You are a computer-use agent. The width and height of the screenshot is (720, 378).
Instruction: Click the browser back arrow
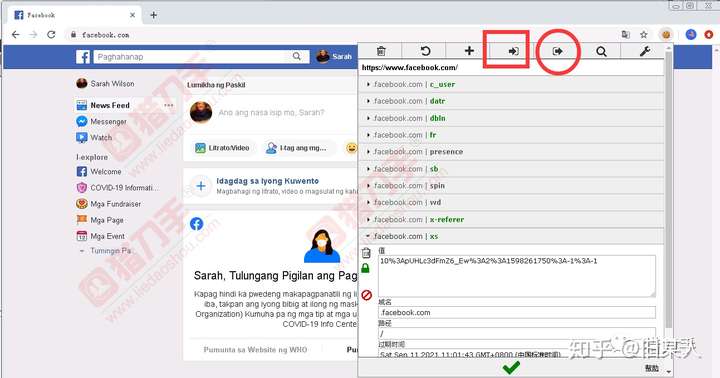pos(16,34)
